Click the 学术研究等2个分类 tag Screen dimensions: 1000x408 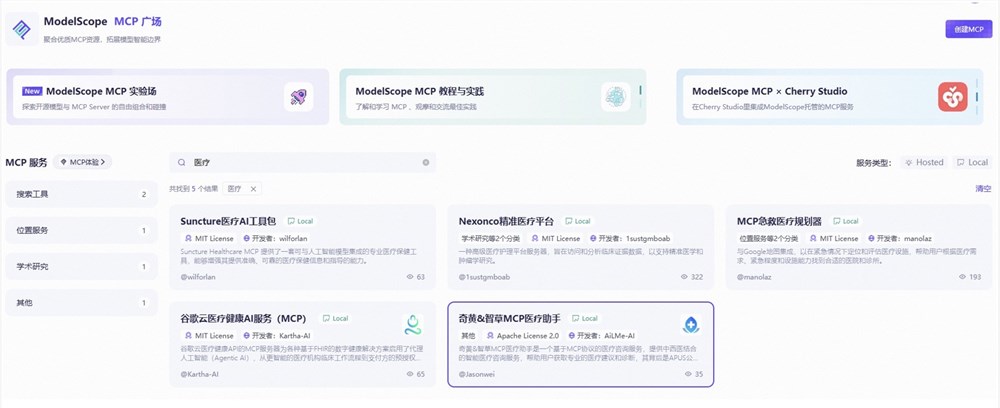coord(490,238)
